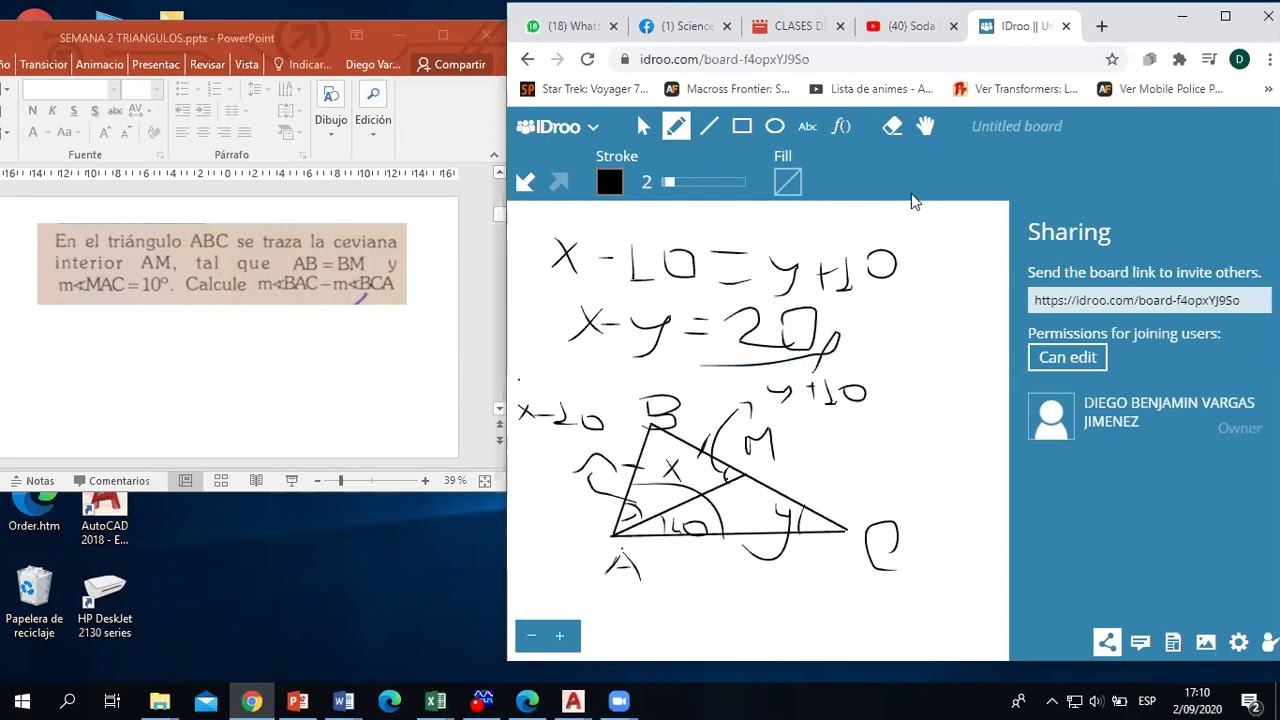Open the Sharing panel share icon
The height and width of the screenshot is (720, 1280).
pos(1107,642)
